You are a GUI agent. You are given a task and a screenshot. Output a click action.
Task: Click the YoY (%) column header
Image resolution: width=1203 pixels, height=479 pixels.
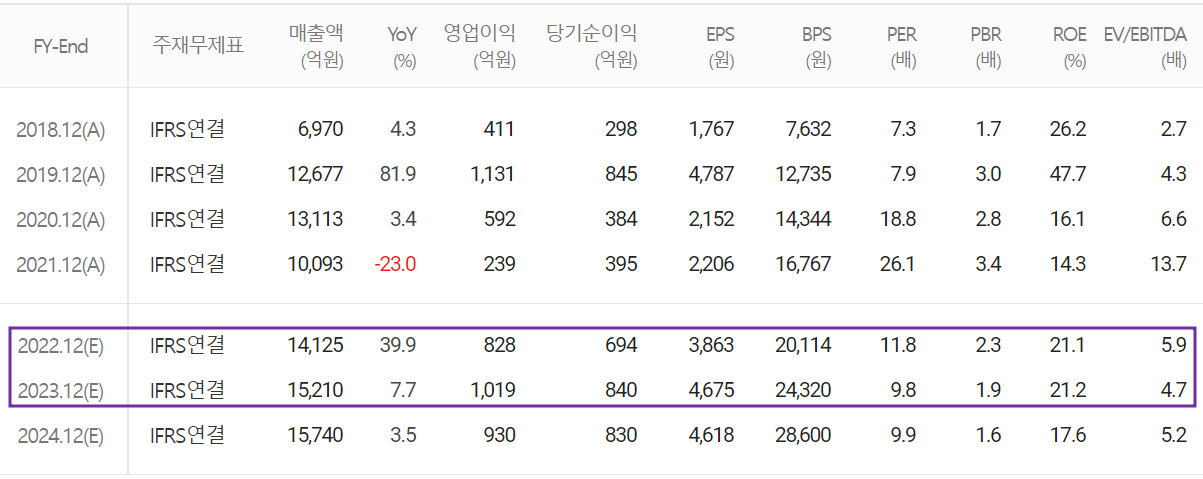402,46
